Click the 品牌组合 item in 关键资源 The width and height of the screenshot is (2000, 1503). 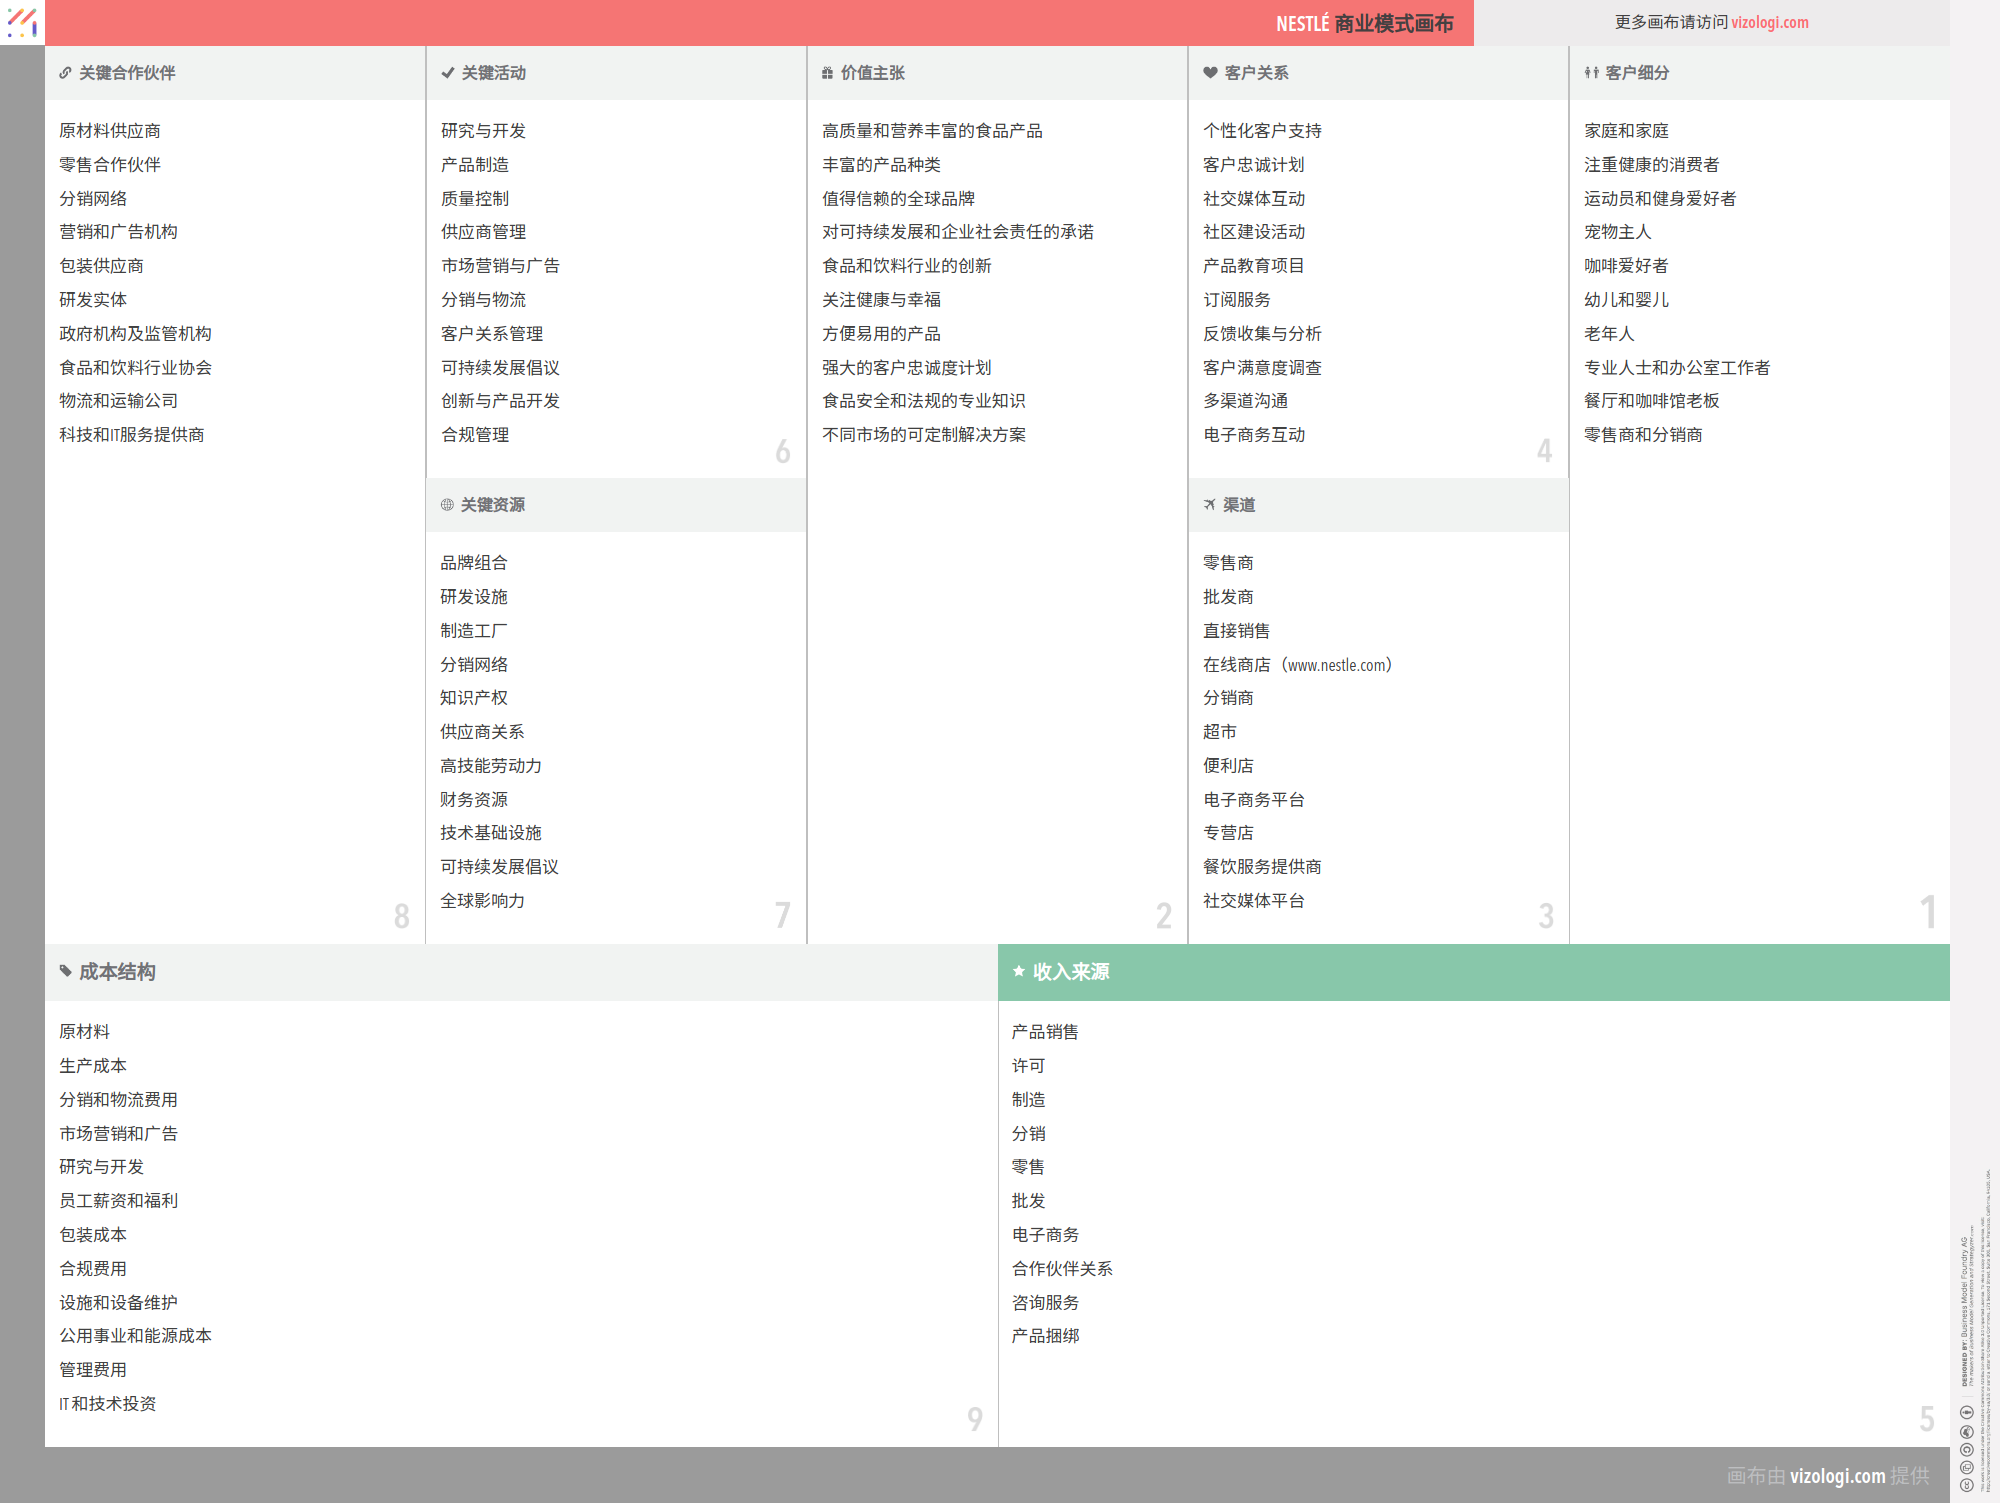(474, 563)
